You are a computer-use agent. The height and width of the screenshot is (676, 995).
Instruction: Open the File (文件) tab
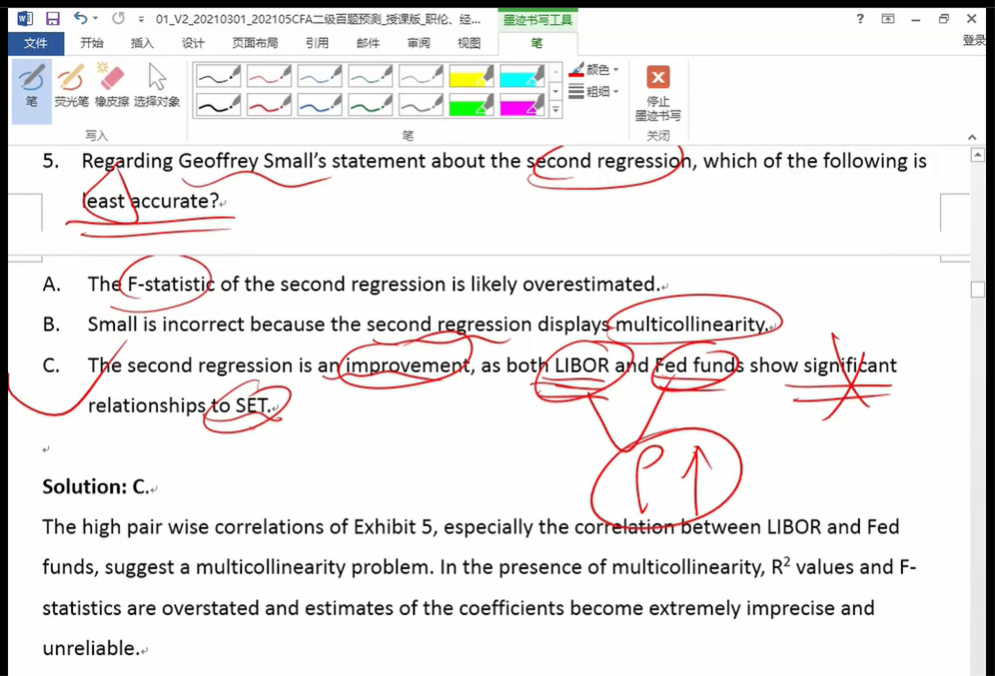[x=35, y=43]
